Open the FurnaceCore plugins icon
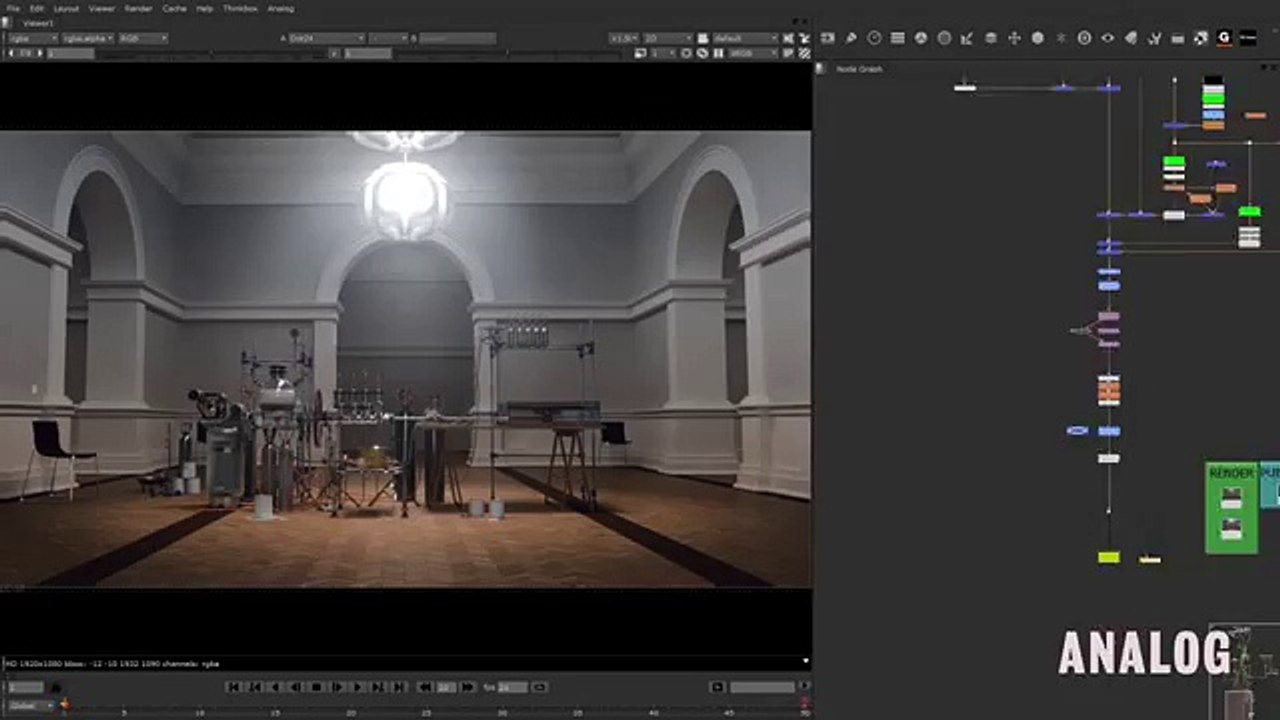The height and width of the screenshot is (720, 1280). tap(1201, 38)
